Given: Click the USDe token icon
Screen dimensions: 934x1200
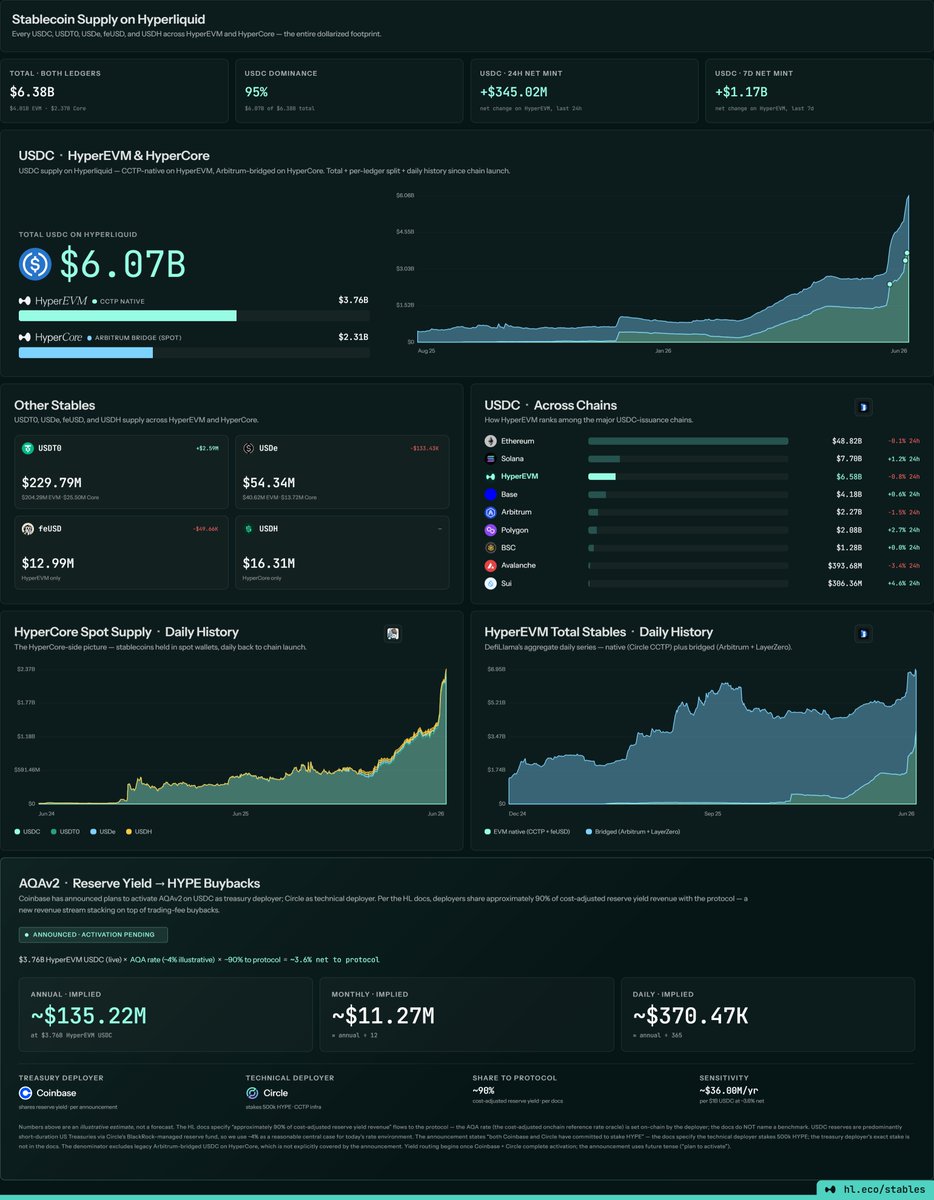Looking at the screenshot, I should pos(249,449).
